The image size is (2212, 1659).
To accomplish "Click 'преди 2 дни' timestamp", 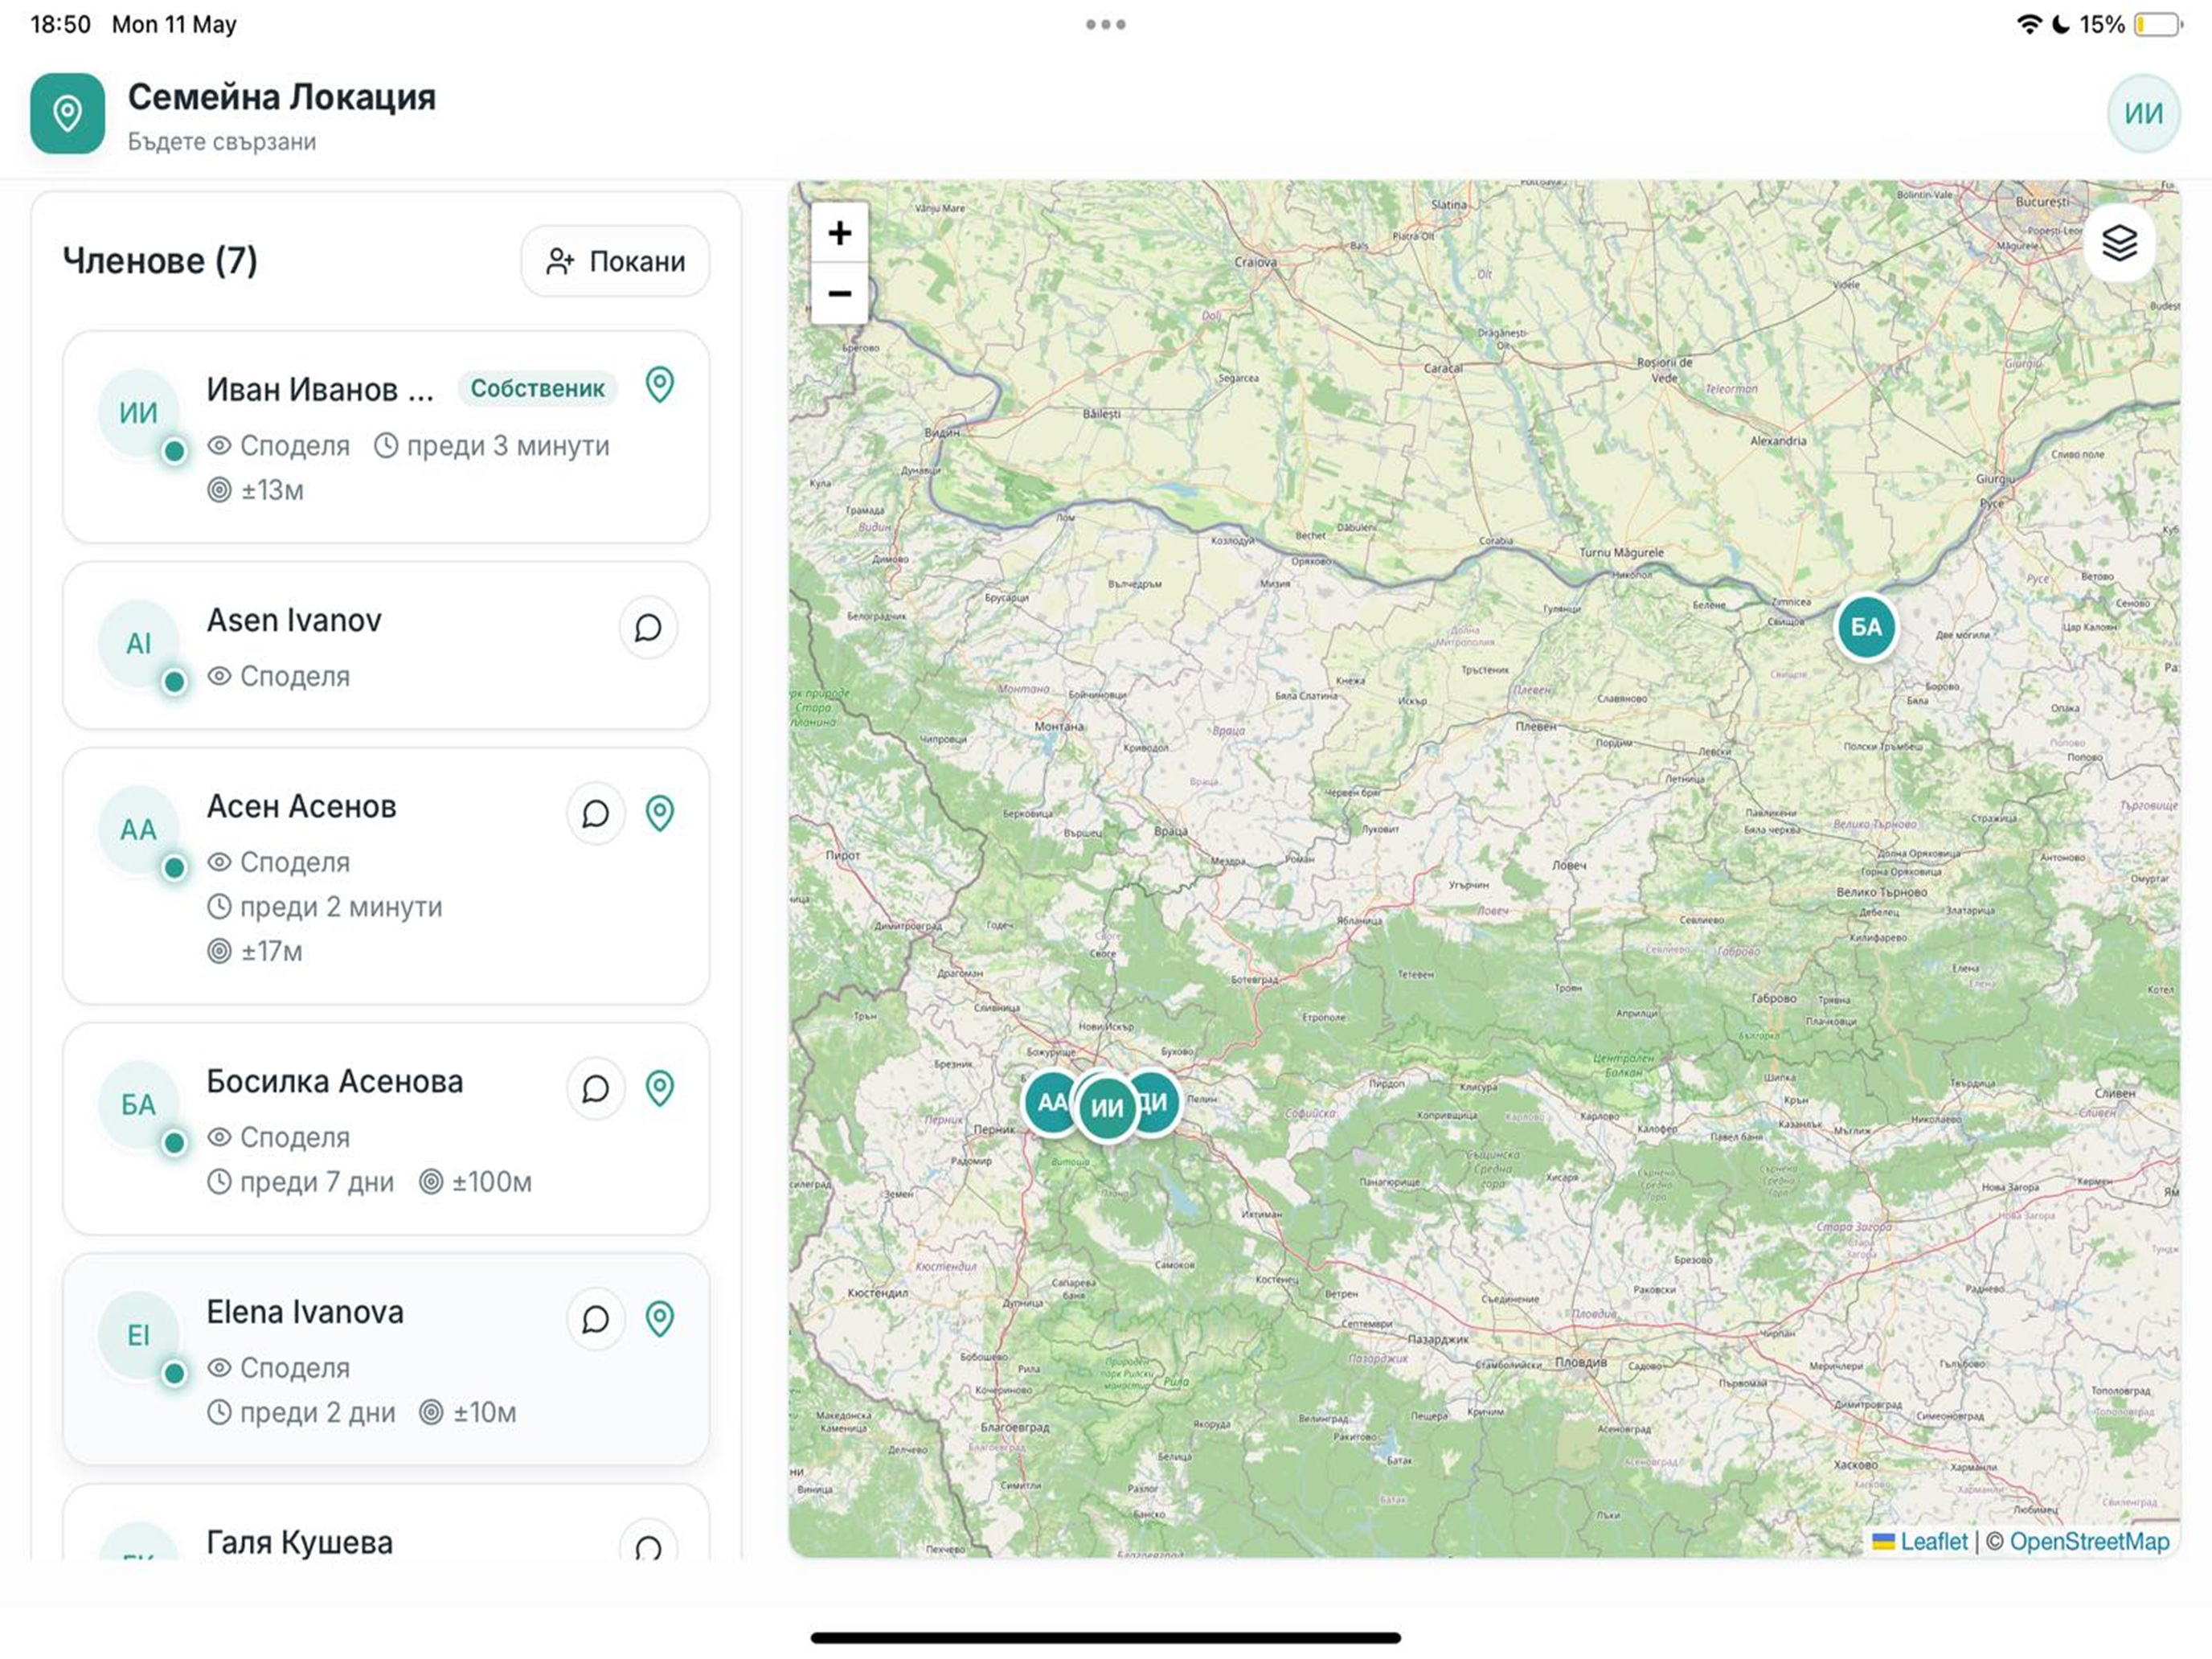I will pos(317,1412).
